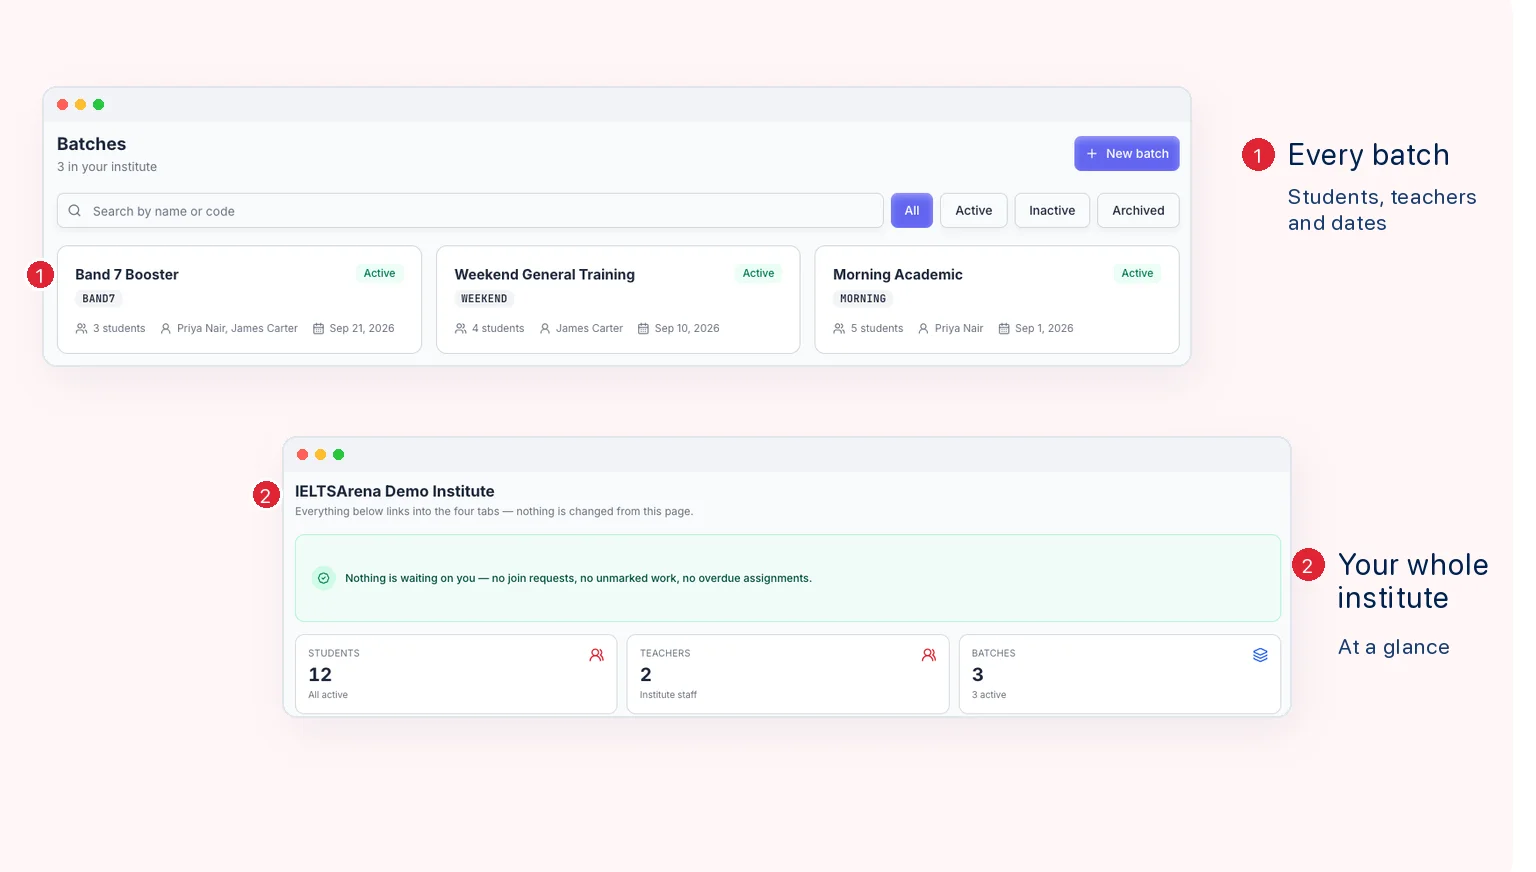Close the Batches window with red dot
This screenshot has height=872, width=1536.
63,105
